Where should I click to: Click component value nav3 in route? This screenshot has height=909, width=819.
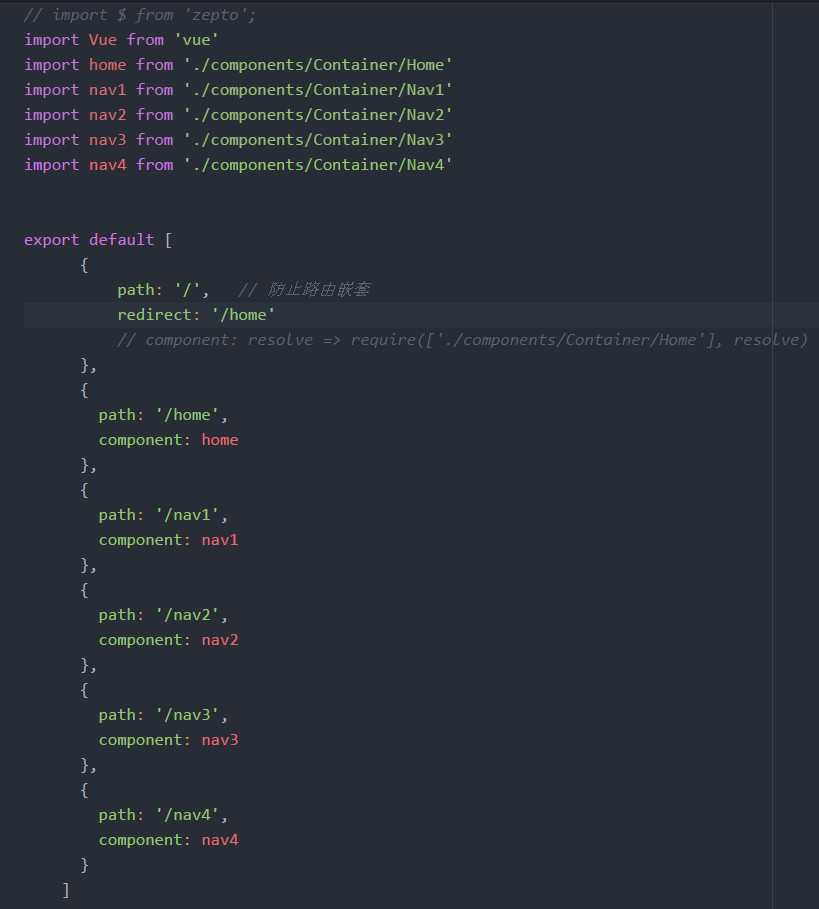click(x=220, y=740)
